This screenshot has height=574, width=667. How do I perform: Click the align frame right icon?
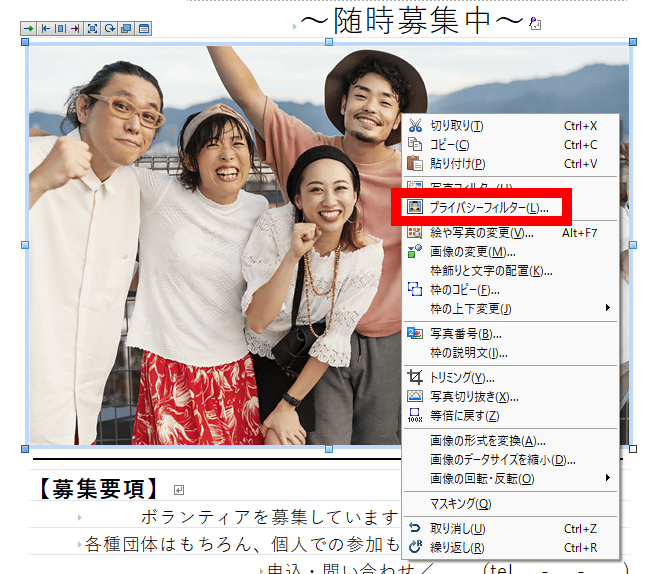coord(76,29)
